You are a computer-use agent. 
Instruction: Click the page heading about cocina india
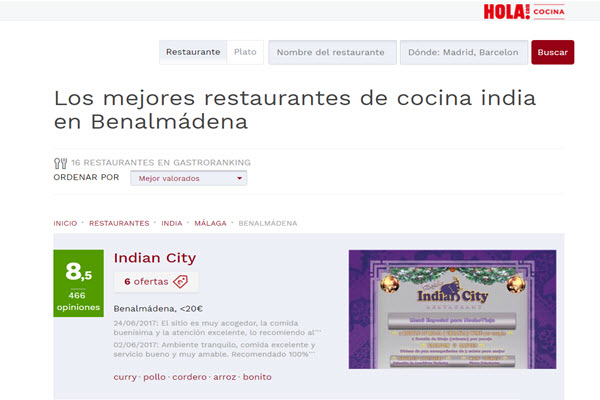click(x=295, y=109)
